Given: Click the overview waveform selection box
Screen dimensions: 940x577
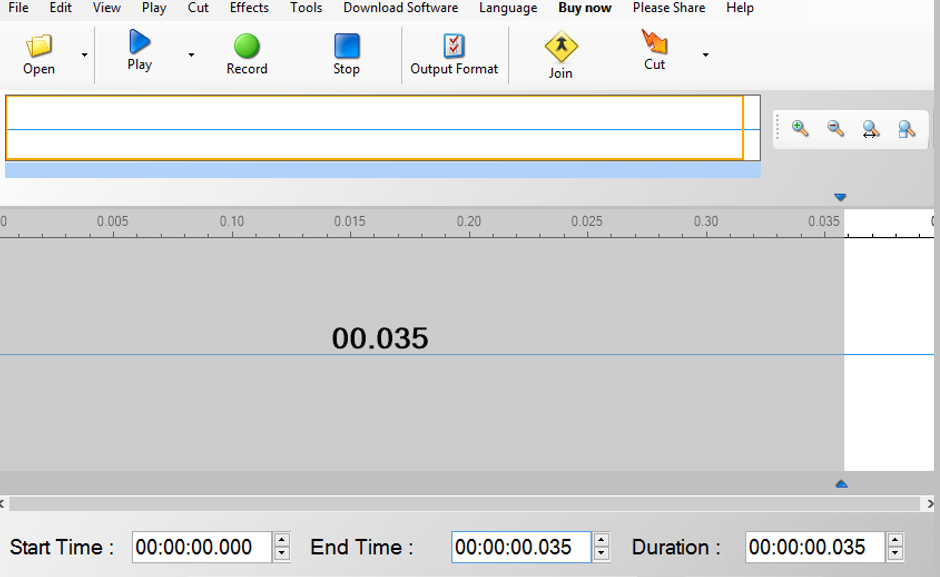Looking at the screenshot, I should (375, 128).
